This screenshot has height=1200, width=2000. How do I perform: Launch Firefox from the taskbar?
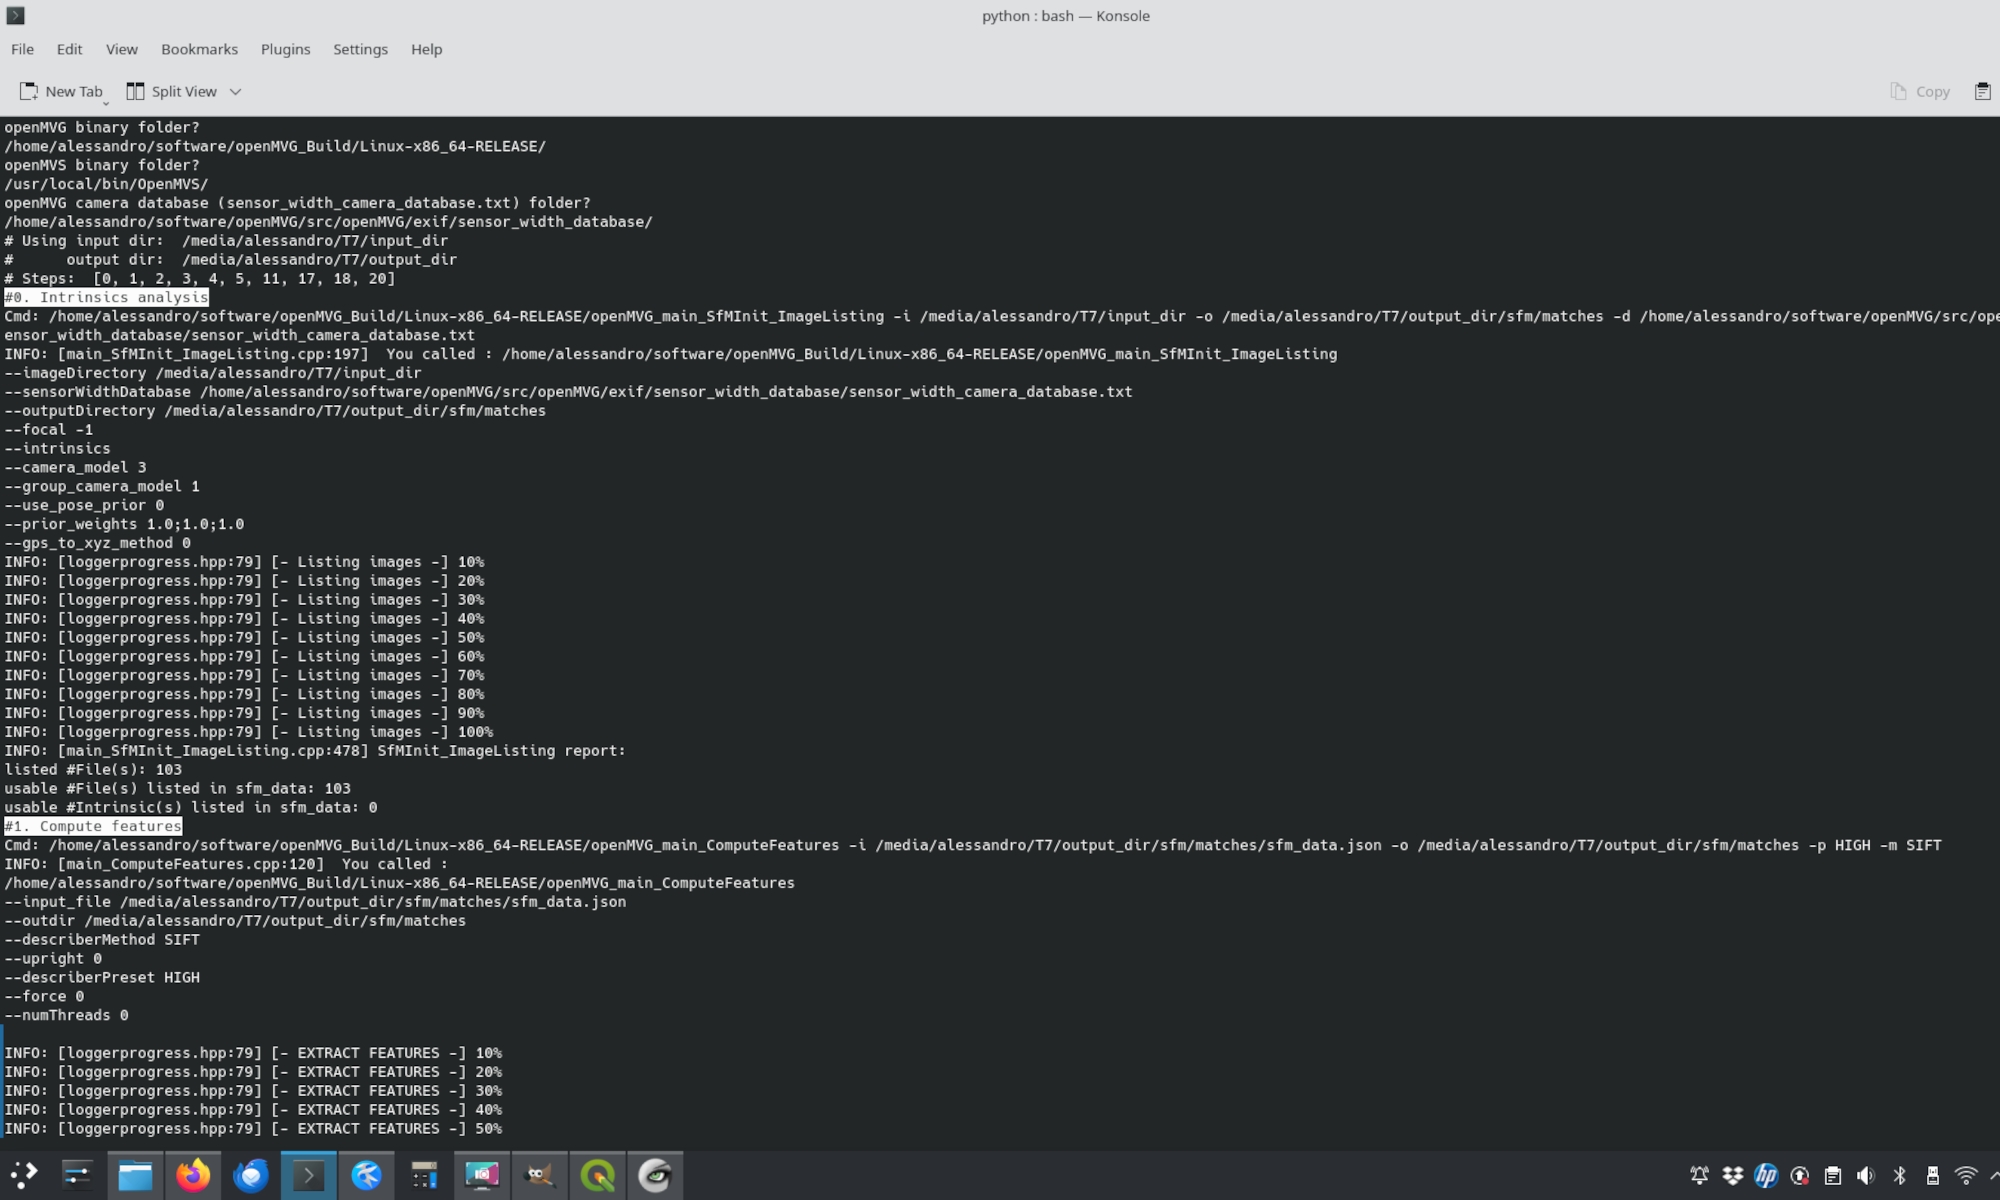[x=193, y=1175]
